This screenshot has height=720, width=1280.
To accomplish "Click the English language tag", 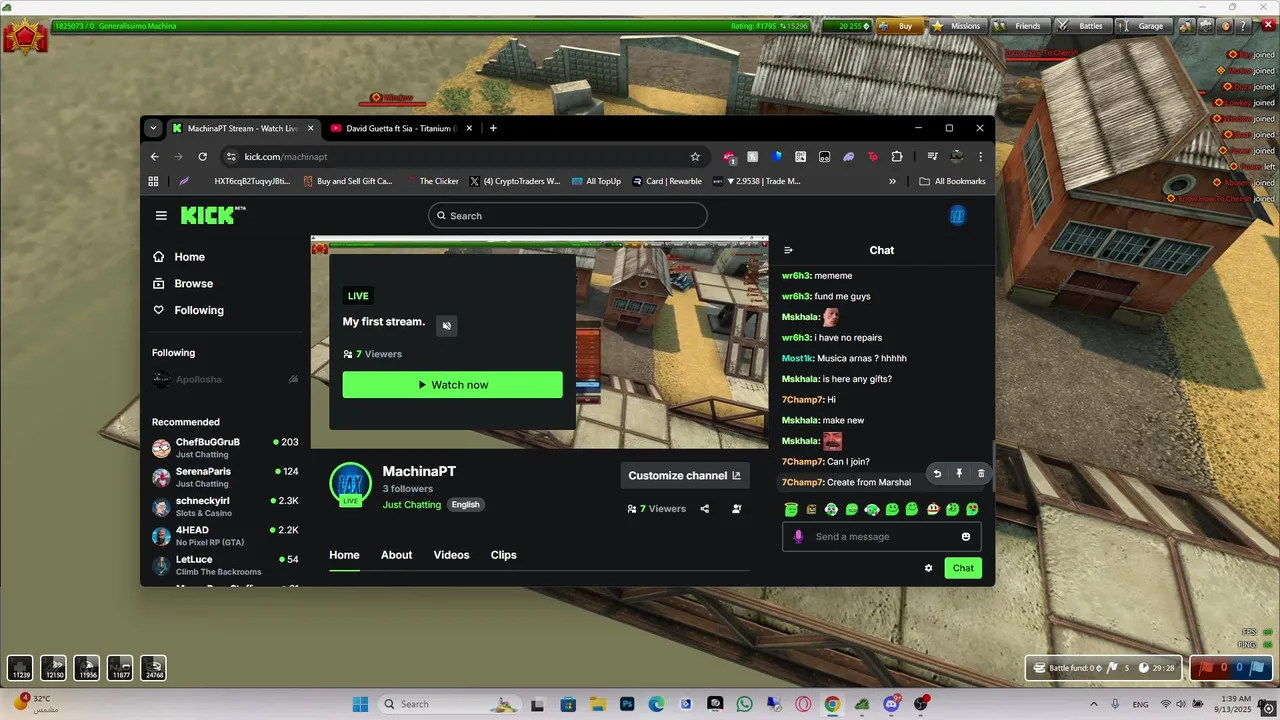I will [x=465, y=505].
